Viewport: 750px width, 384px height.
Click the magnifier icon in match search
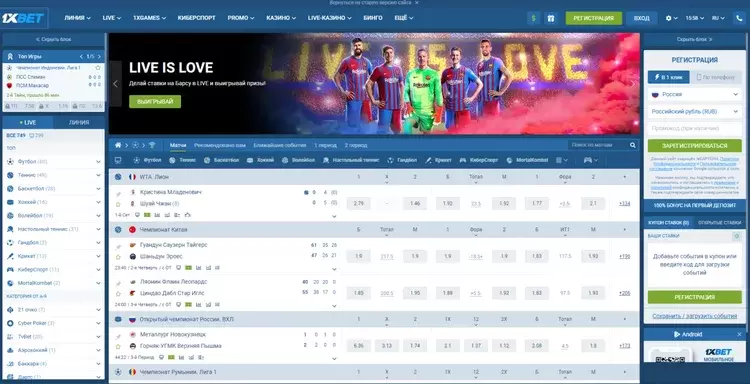[633, 145]
